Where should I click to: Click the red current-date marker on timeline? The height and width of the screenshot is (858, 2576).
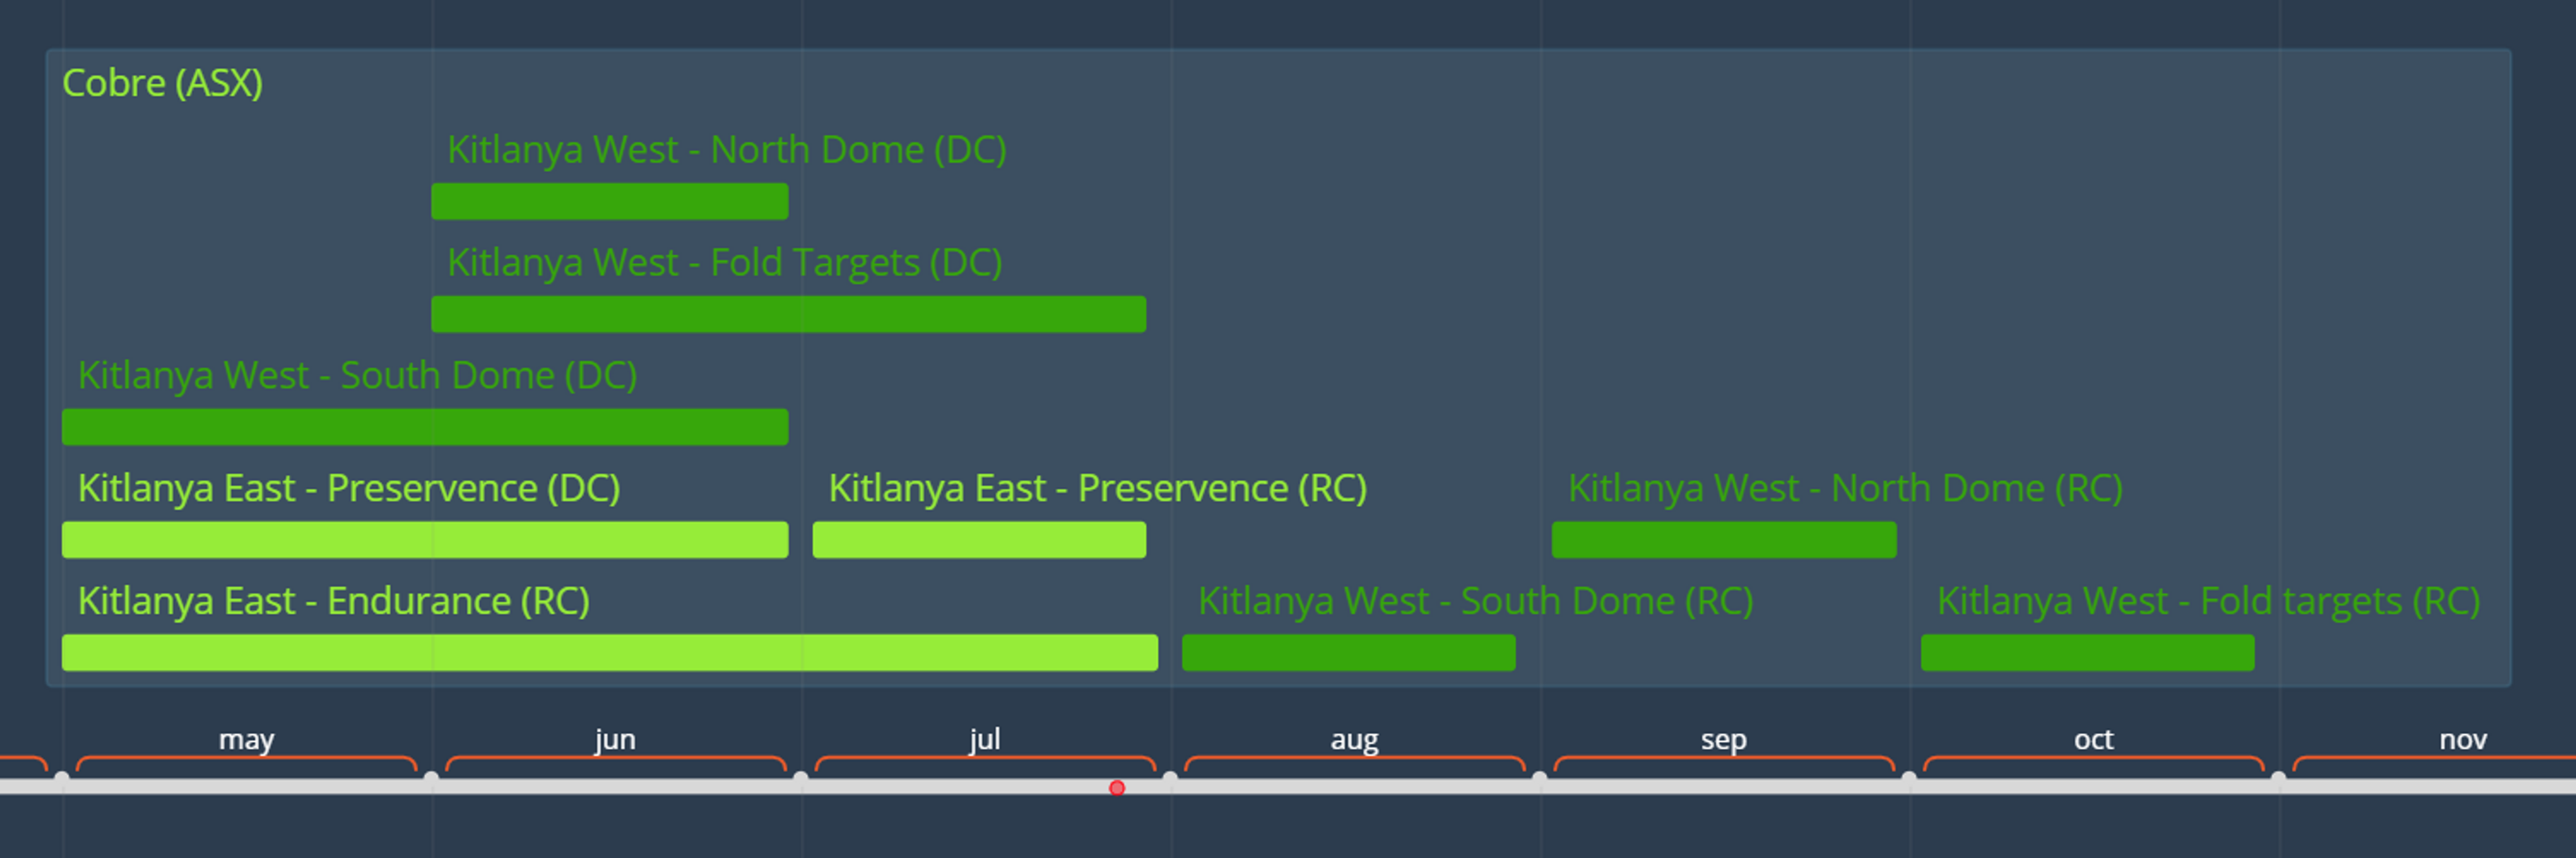(x=1117, y=788)
